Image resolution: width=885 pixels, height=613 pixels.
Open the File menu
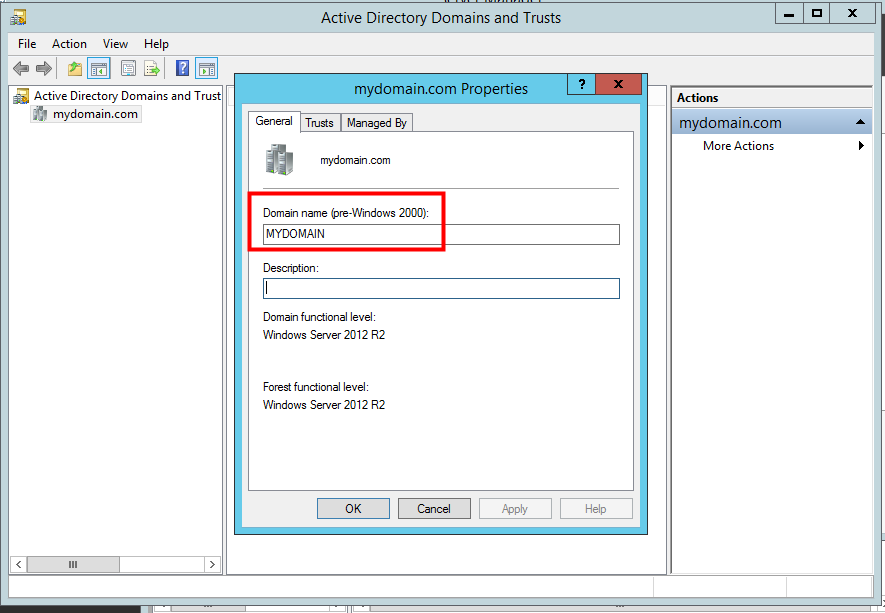(x=27, y=44)
